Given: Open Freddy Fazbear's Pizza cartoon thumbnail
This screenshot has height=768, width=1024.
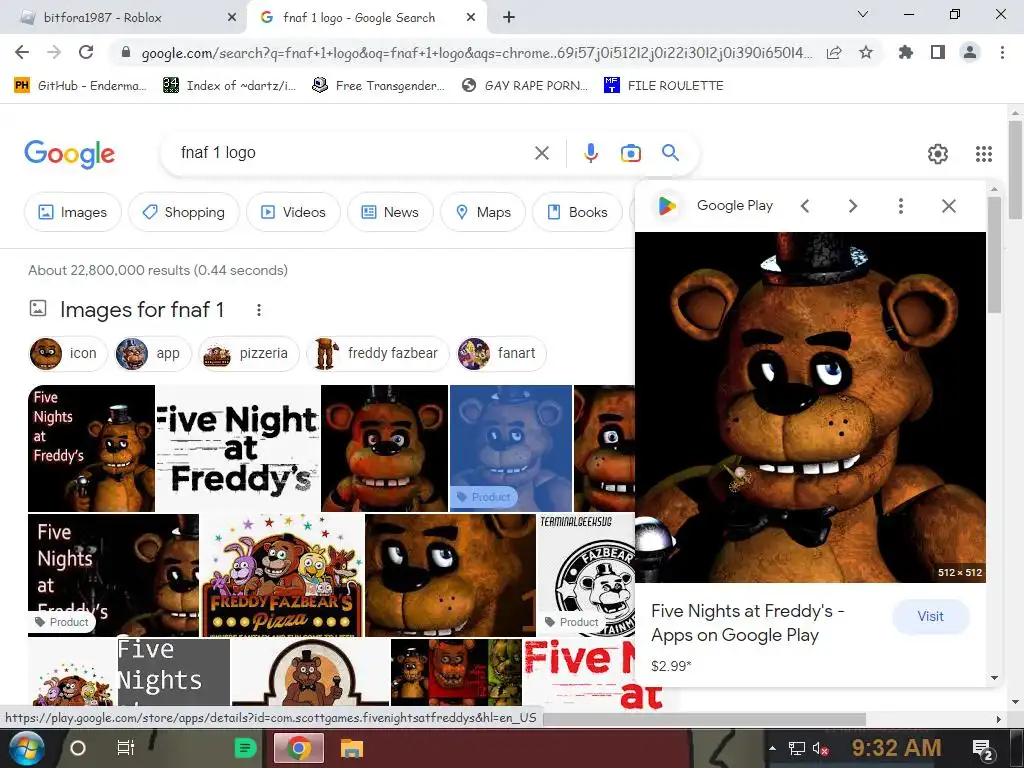Looking at the screenshot, I should [x=282, y=575].
